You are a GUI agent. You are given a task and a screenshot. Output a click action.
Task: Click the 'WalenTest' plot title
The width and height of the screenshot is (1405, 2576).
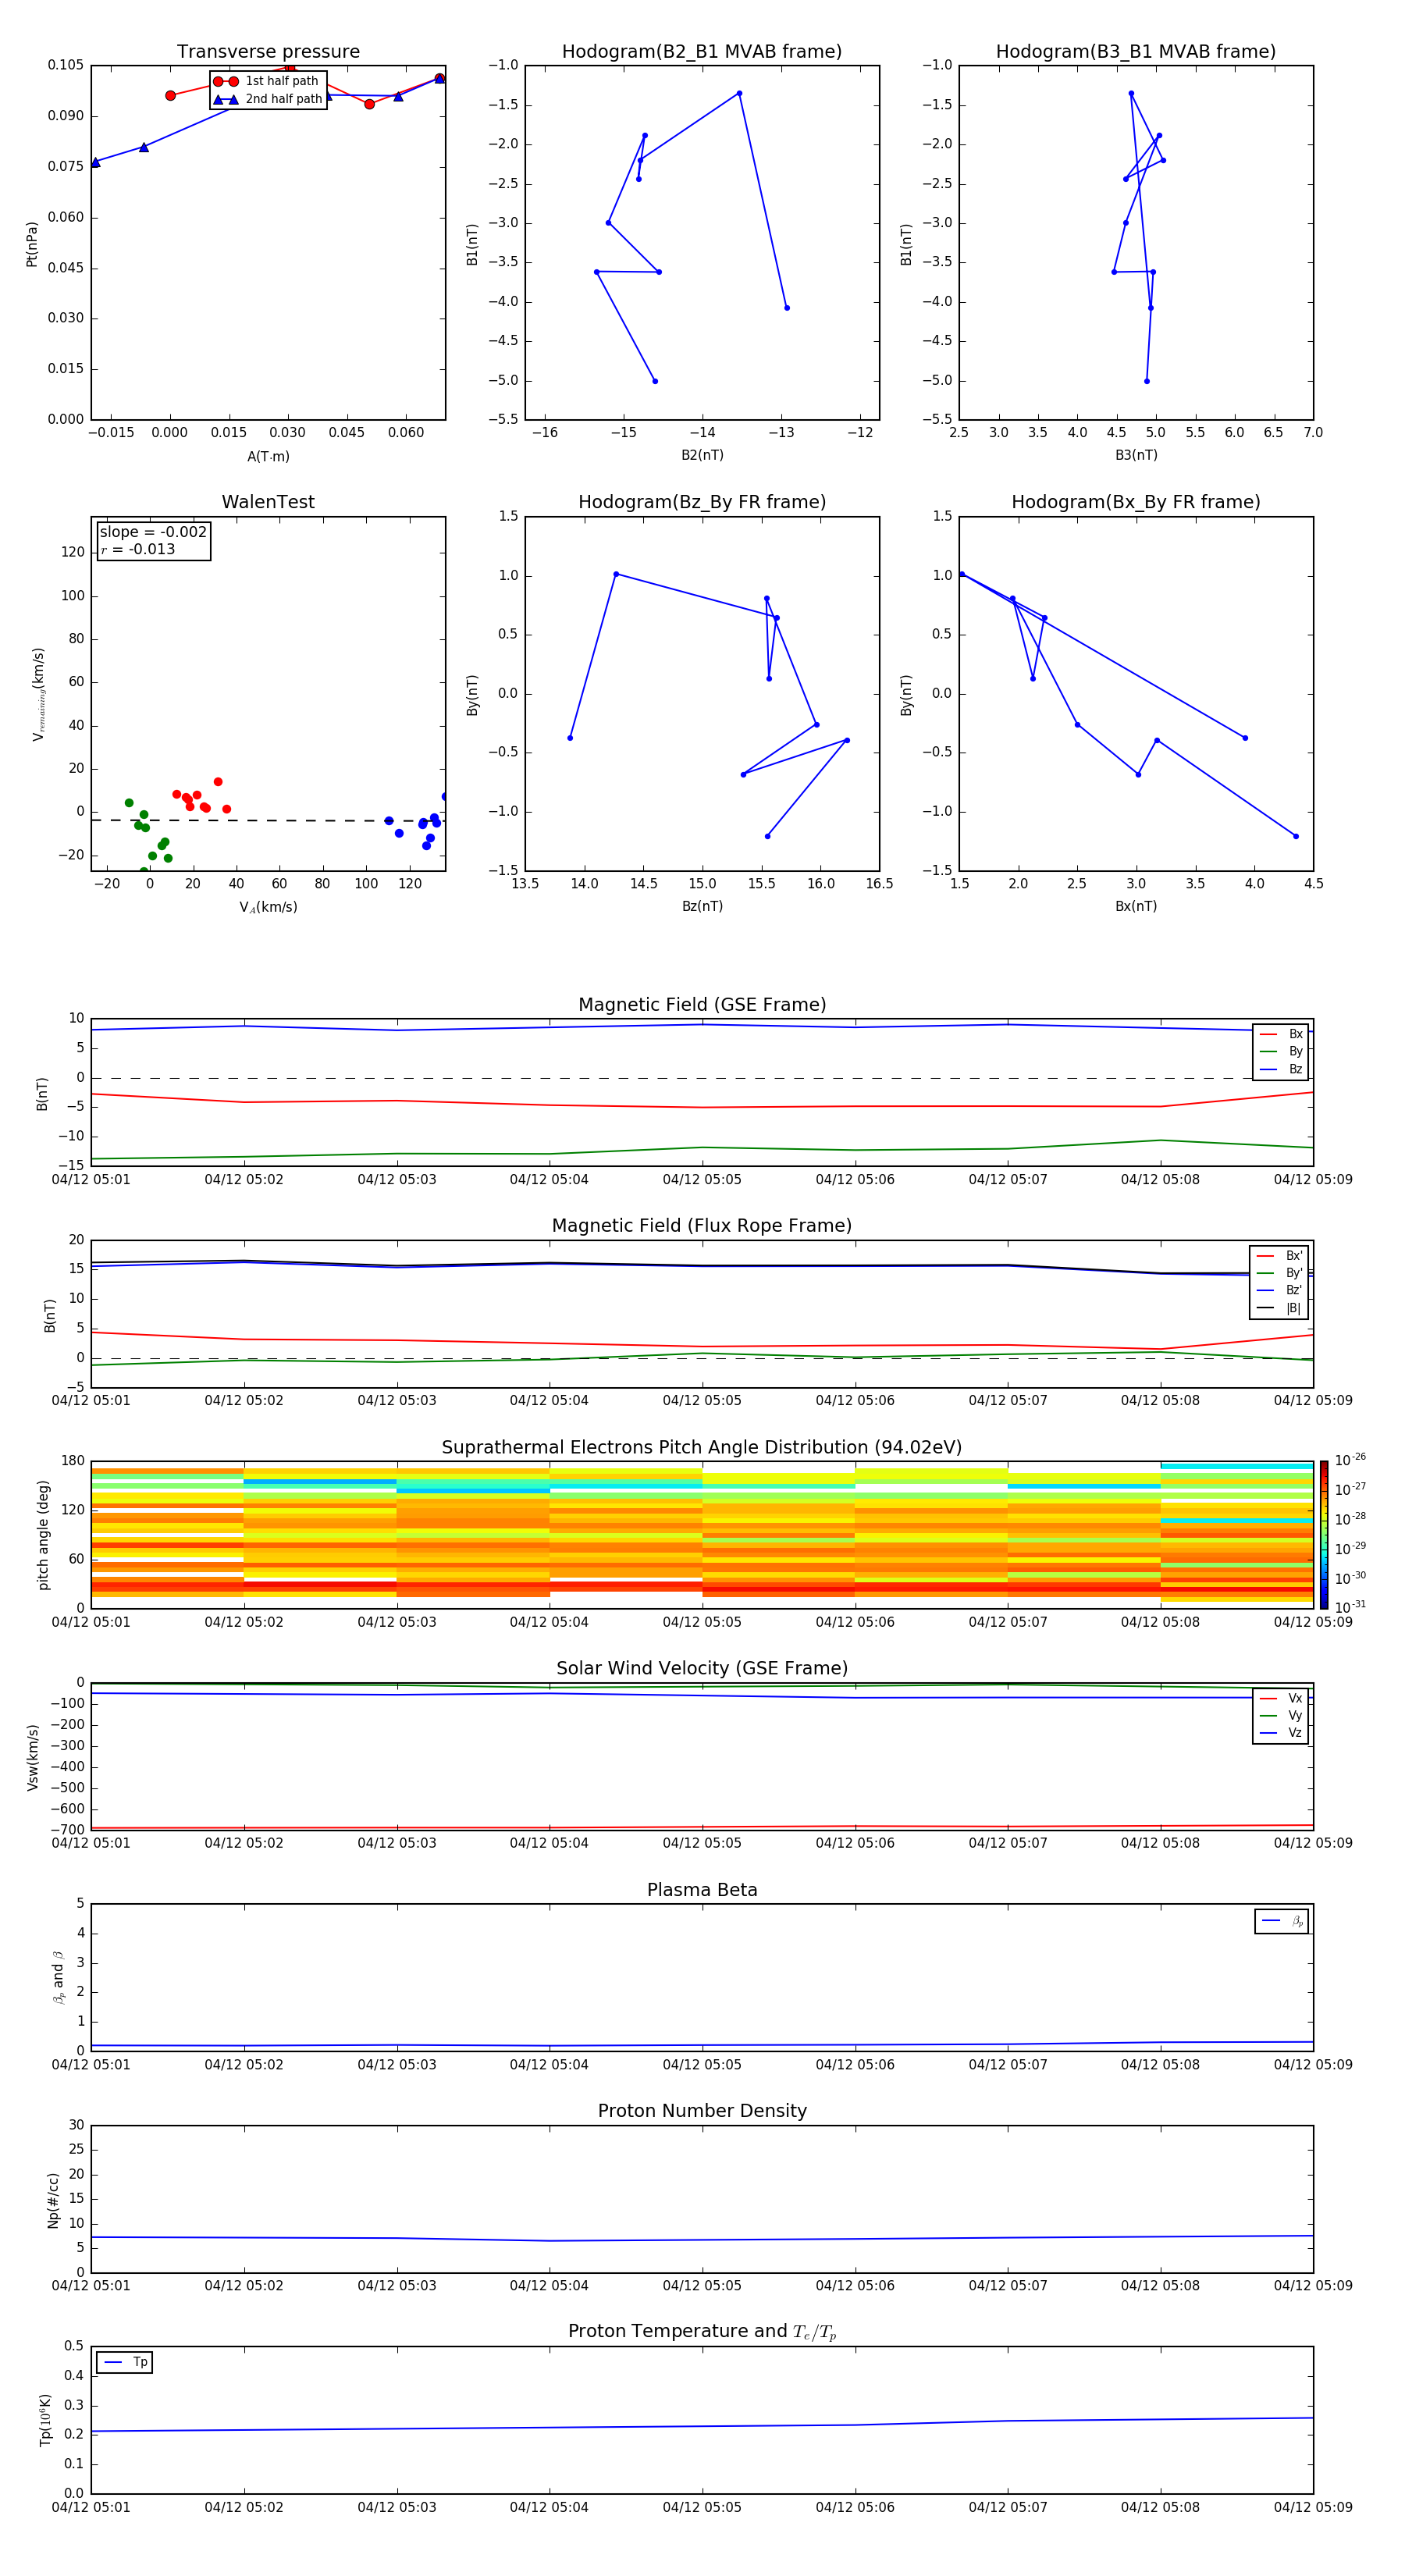[x=268, y=502]
